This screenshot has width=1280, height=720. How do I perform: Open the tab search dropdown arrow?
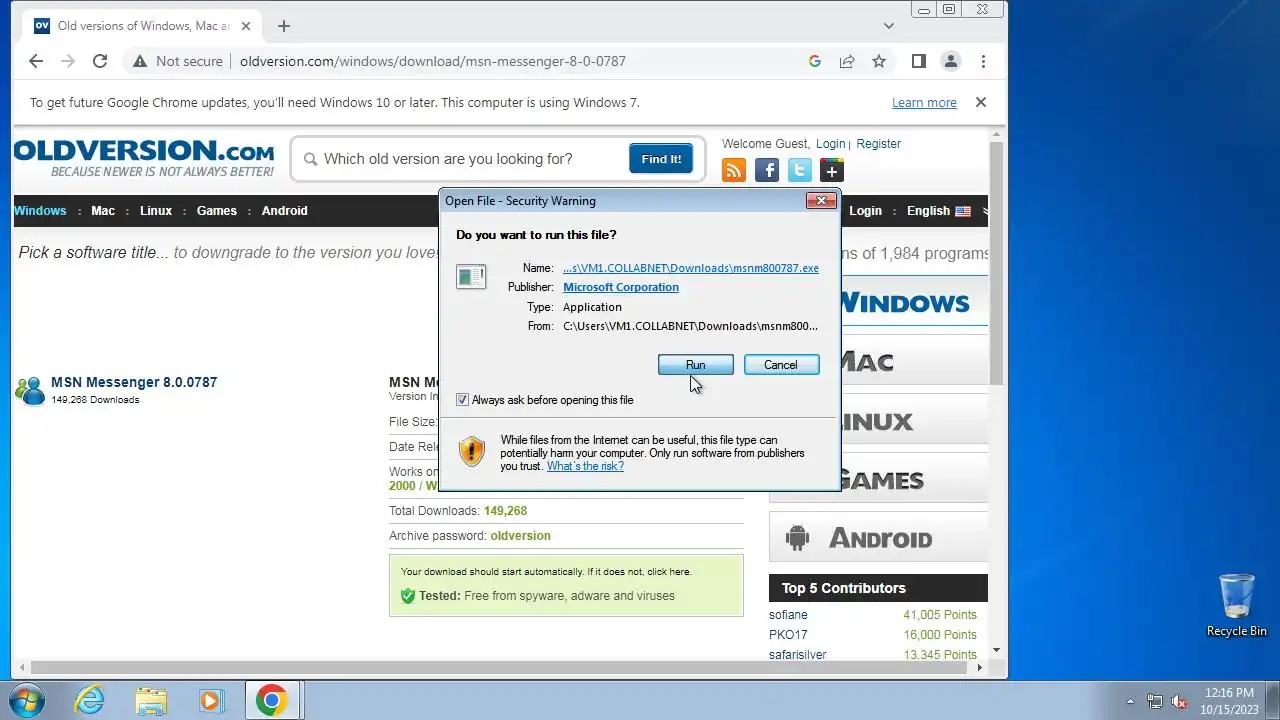coord(889,26)
